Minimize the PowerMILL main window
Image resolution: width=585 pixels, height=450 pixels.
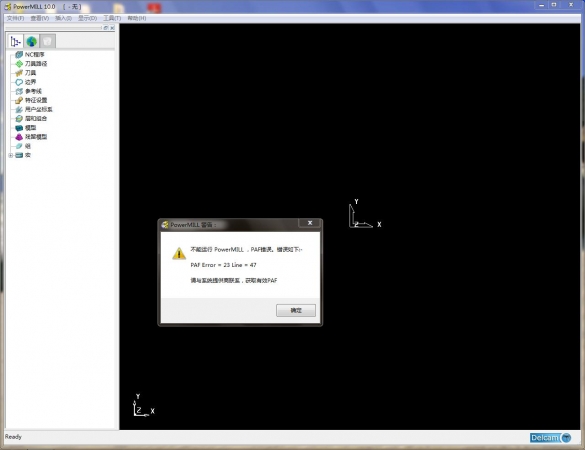(x=541, y=5)
